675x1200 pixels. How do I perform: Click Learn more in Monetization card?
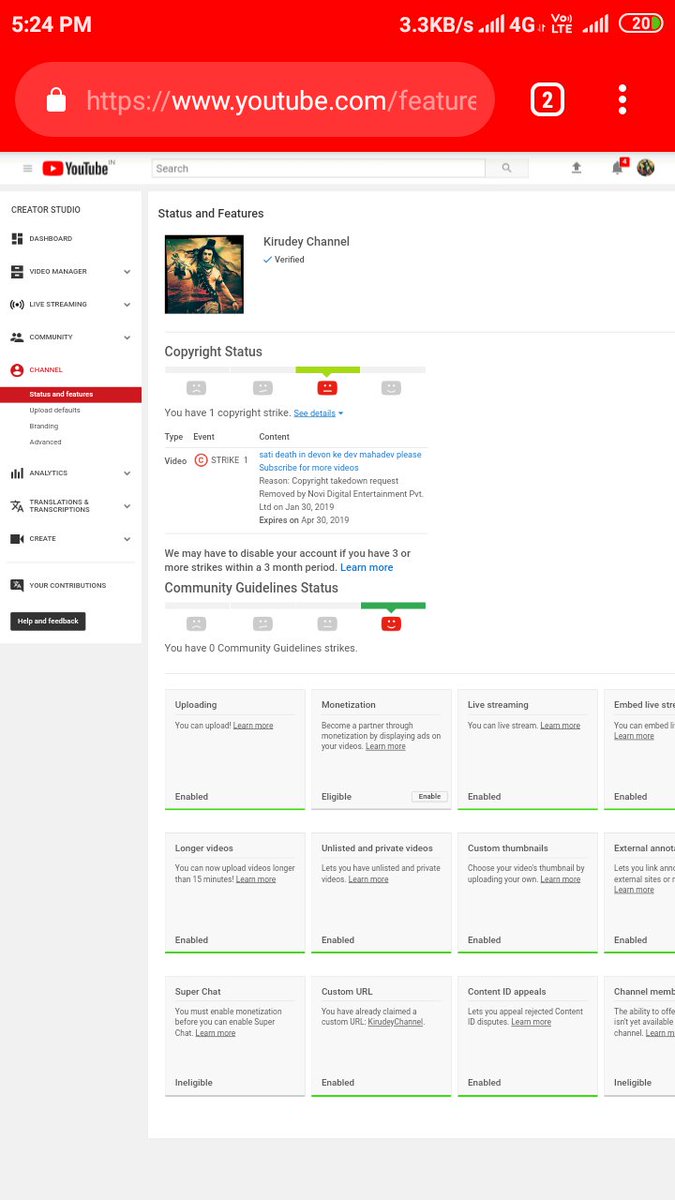pos(386,747)
